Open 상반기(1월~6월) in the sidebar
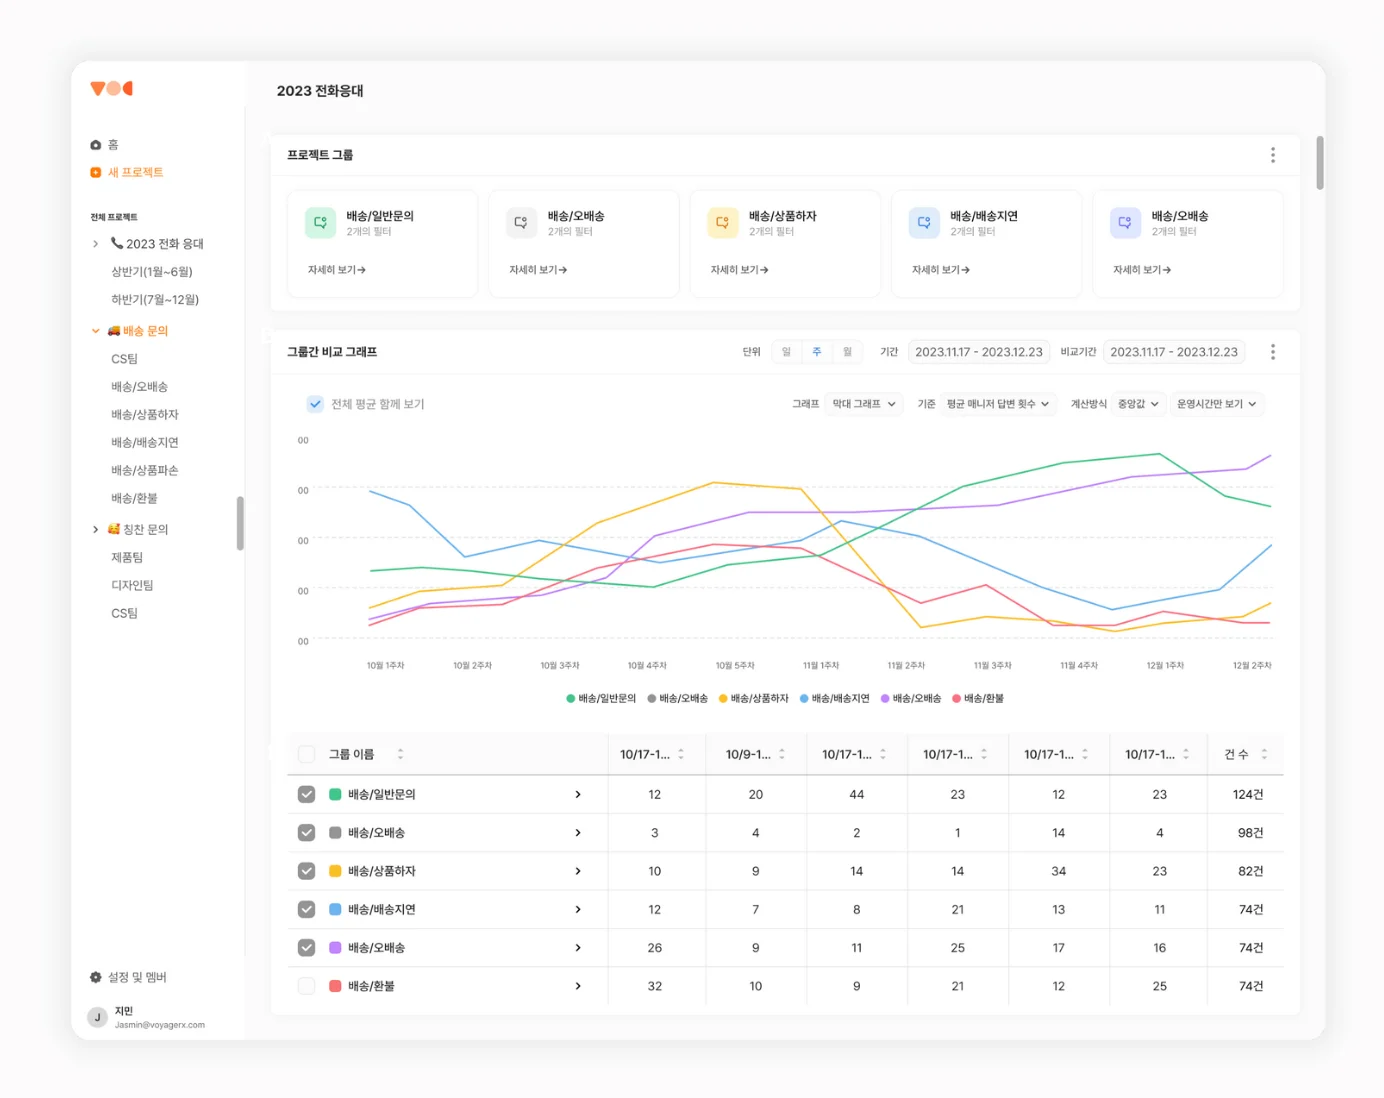Viewport: 1384px width, 1098px height. pyautogui.click(x=152, y=272)
